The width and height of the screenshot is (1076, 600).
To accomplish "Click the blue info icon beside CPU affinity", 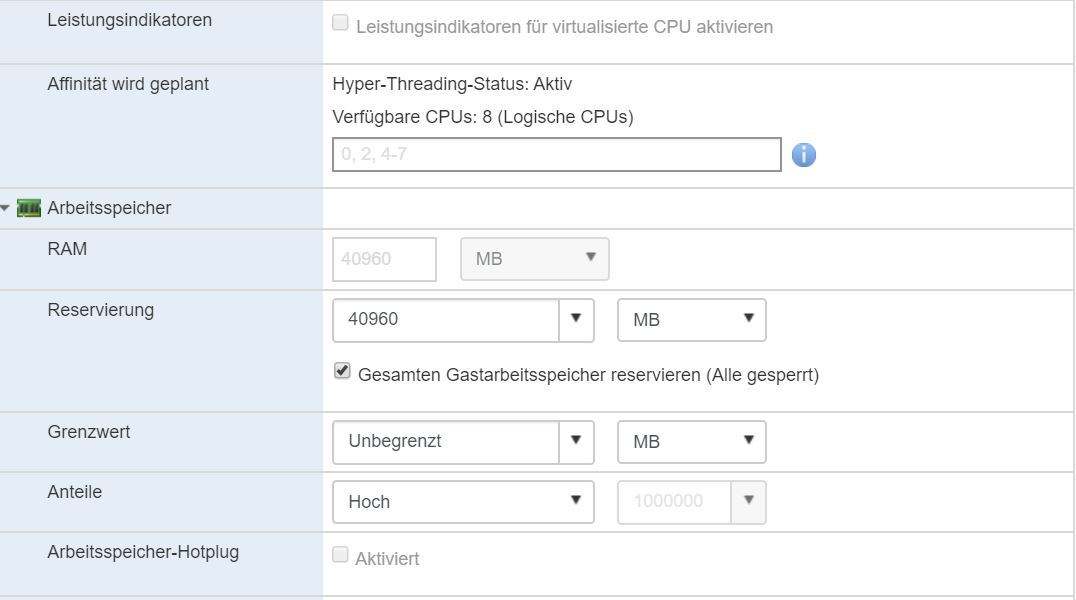I will [804, 155].
